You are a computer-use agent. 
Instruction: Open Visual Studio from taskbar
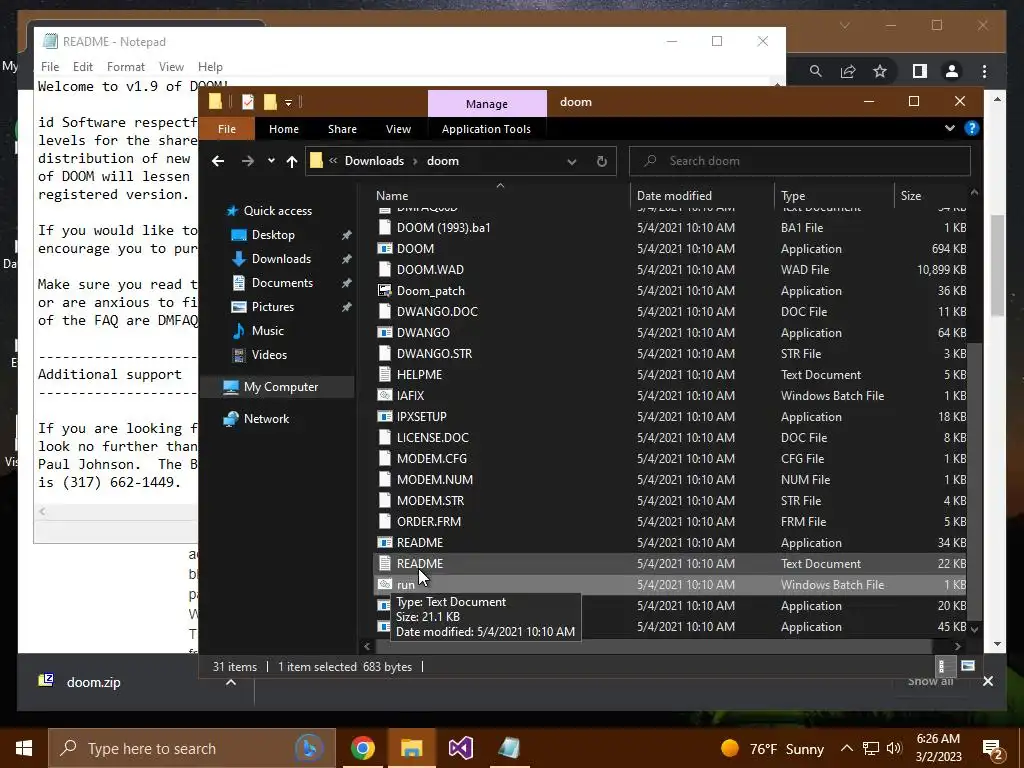pyautogui.click(x=460, y=748)
